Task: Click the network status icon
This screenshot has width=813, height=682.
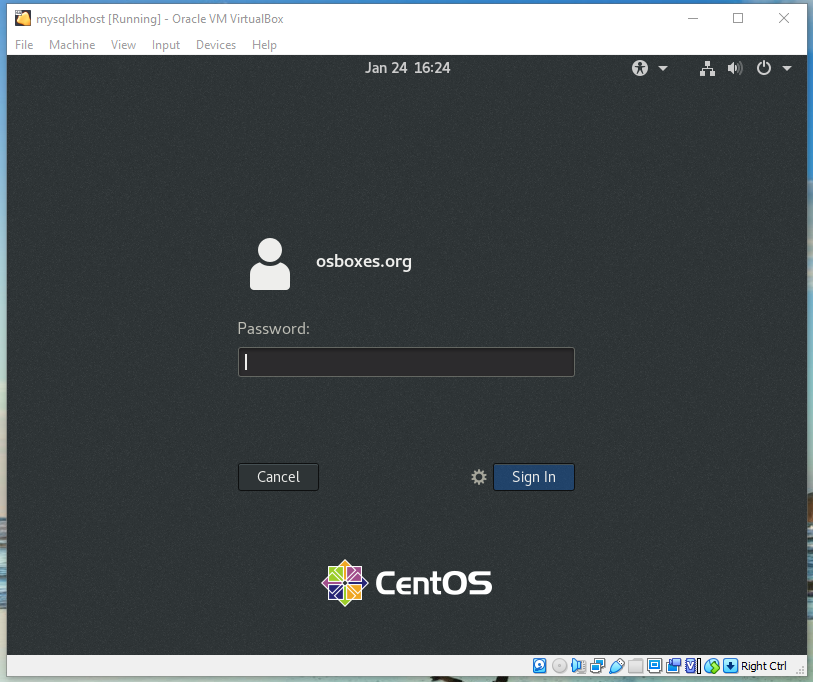Action: pyautogui.click(x=707, y=68)
